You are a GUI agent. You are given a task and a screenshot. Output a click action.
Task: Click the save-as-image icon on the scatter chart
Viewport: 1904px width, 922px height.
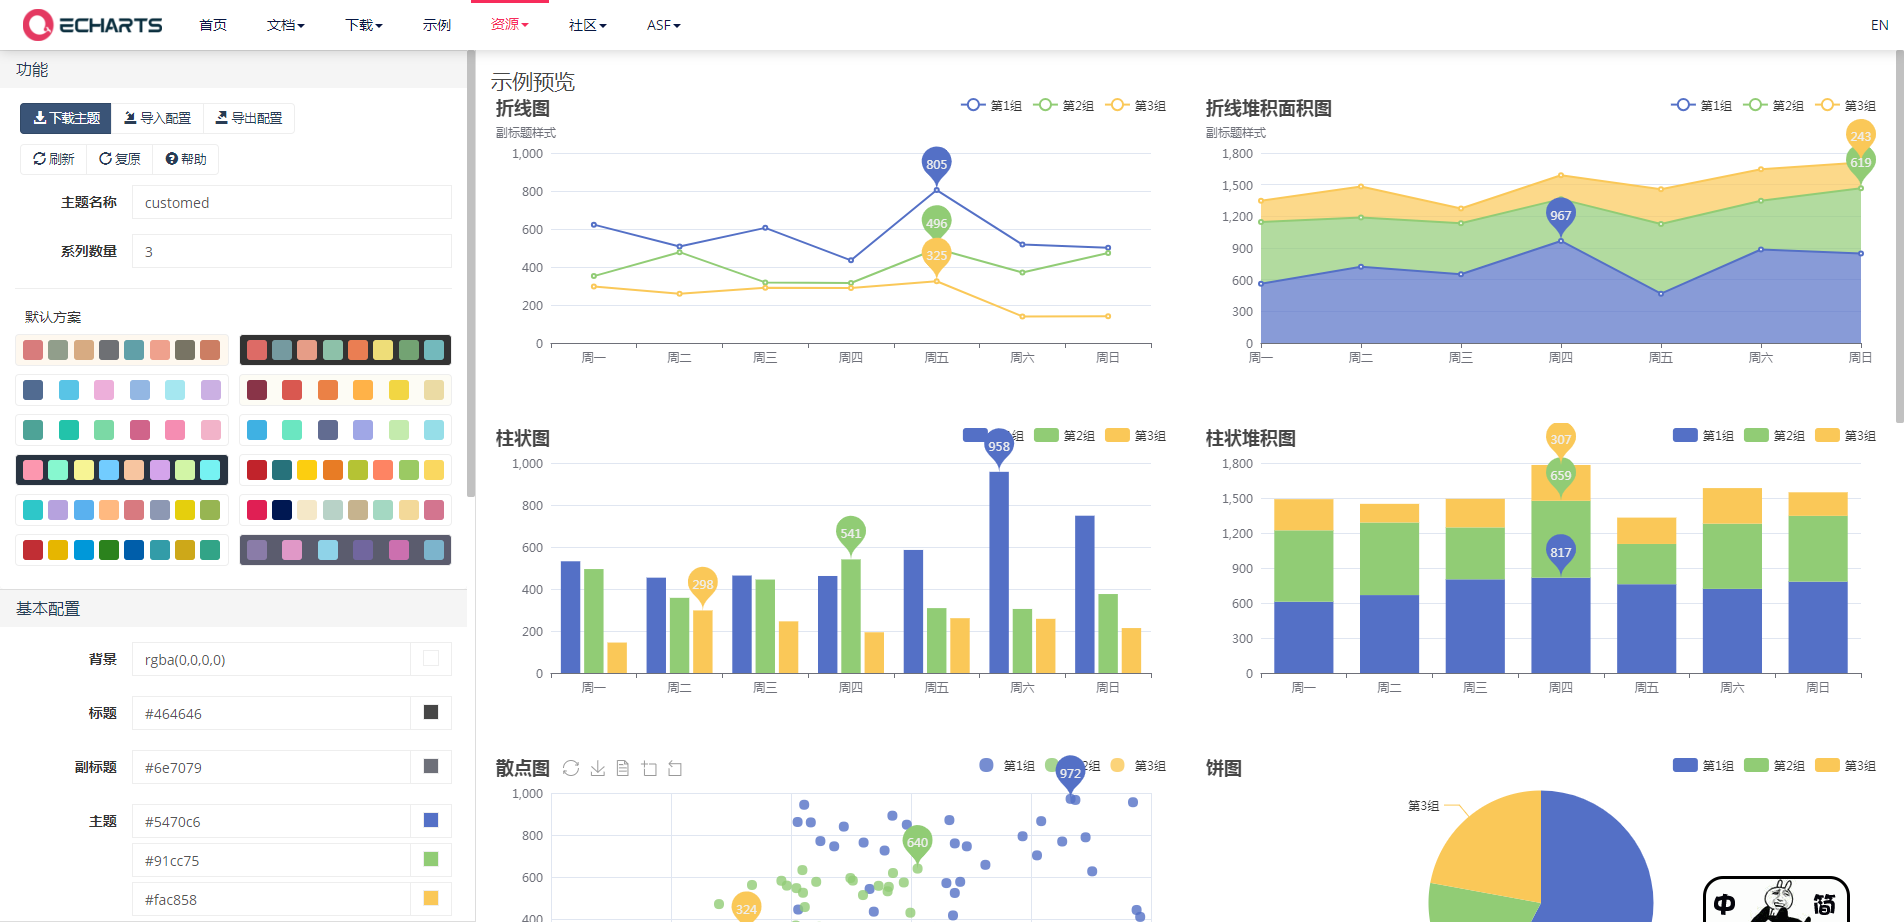tap(597, 768)
